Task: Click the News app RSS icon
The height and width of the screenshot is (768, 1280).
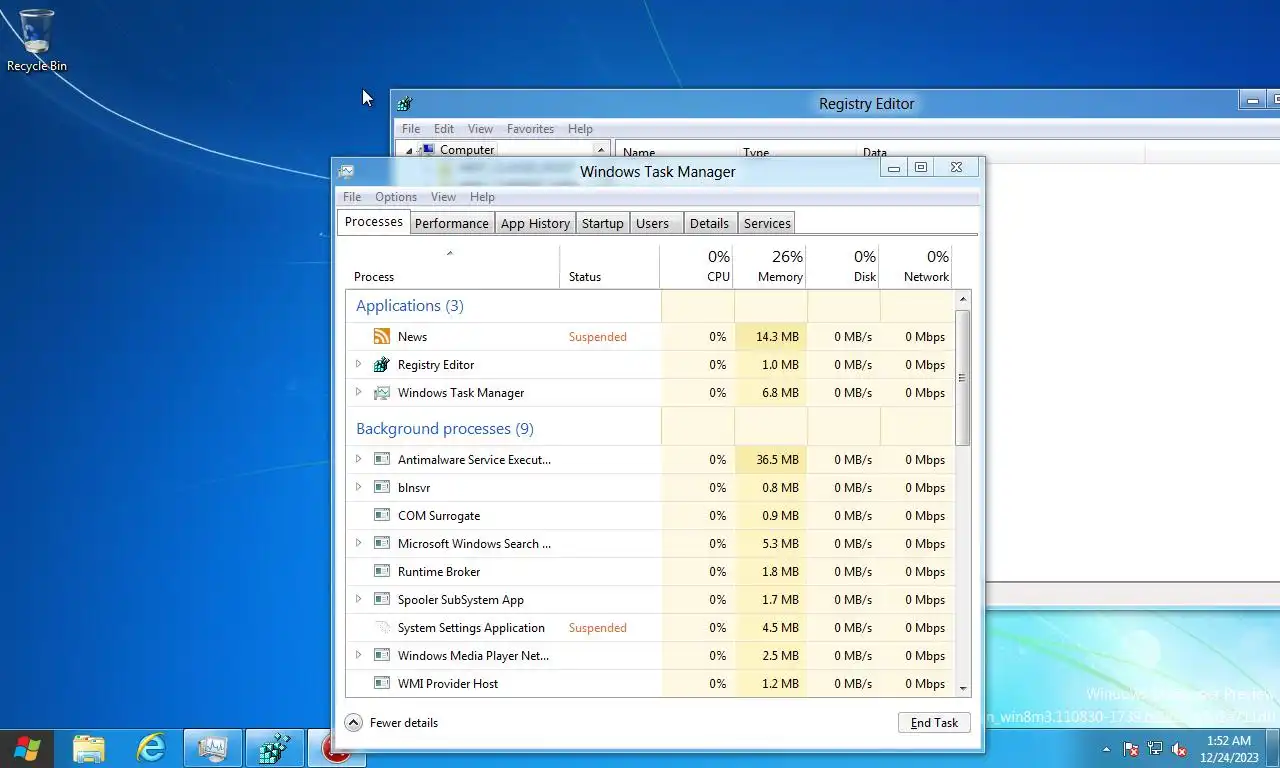Action: point(381,337)
